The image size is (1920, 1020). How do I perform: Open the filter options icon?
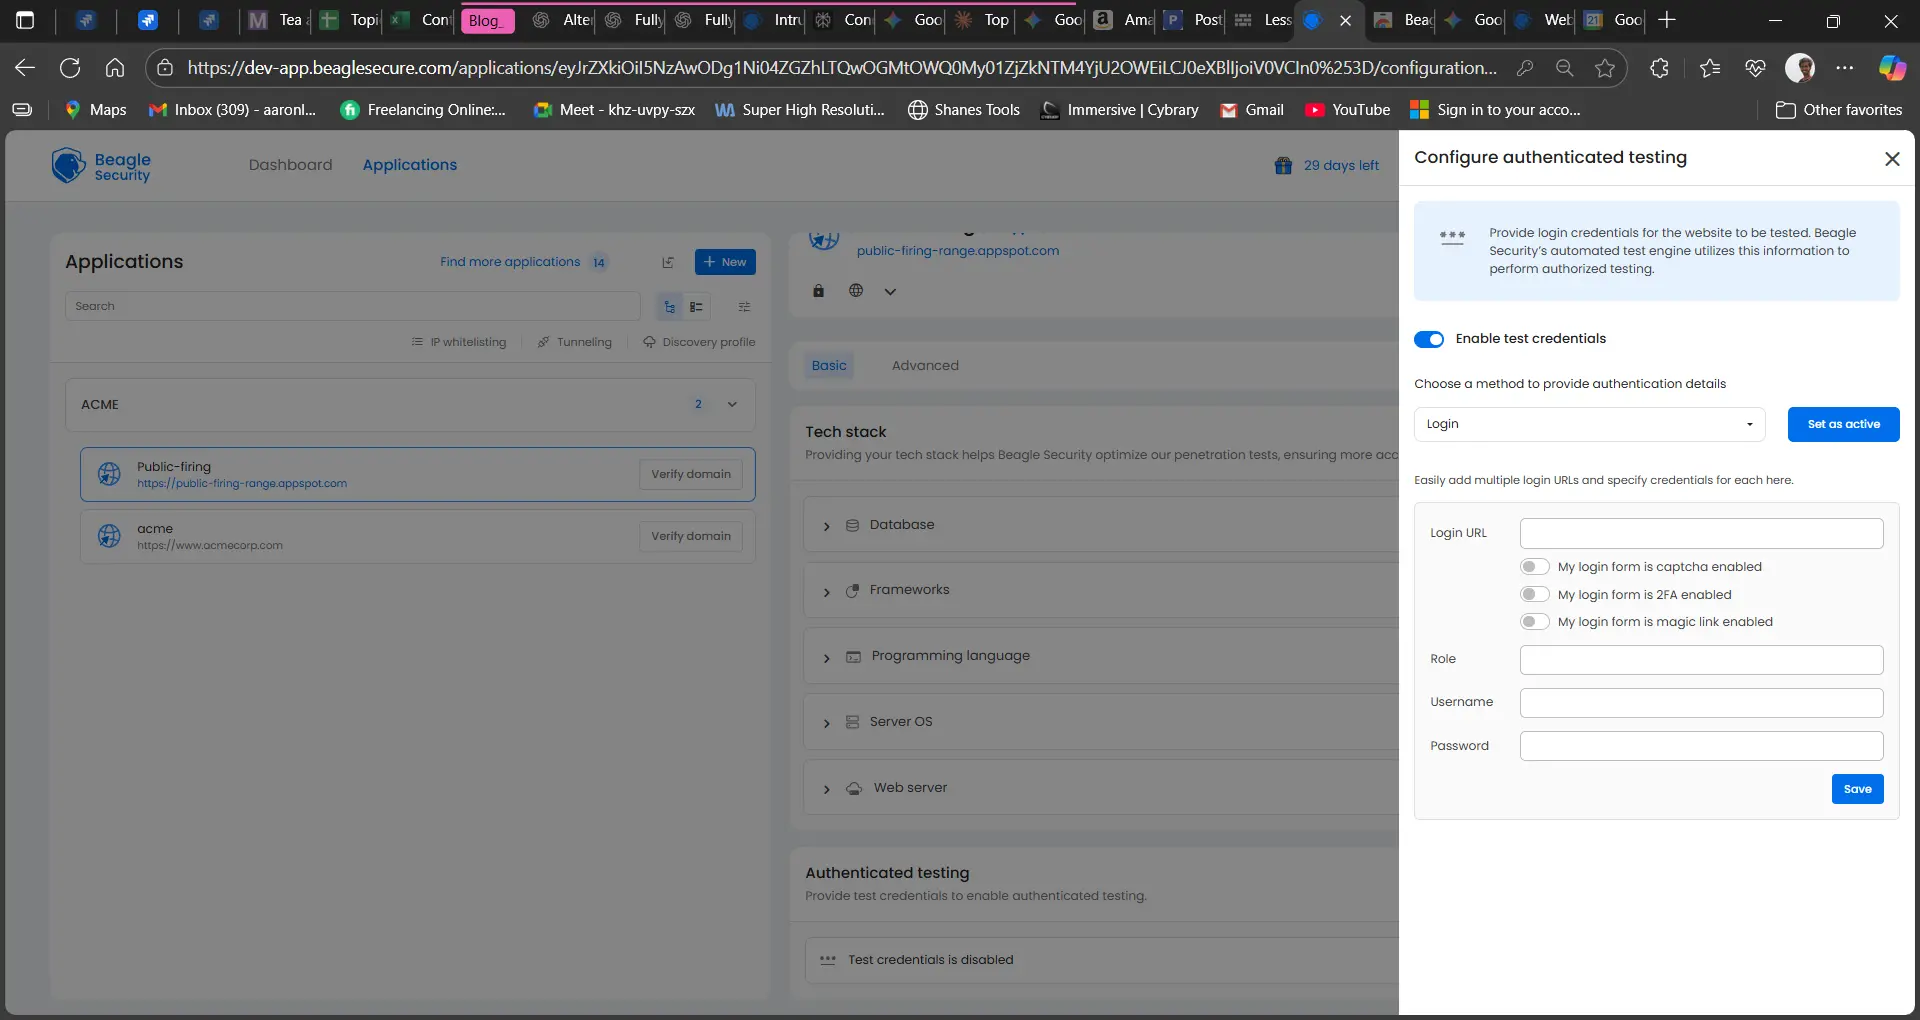743,306
